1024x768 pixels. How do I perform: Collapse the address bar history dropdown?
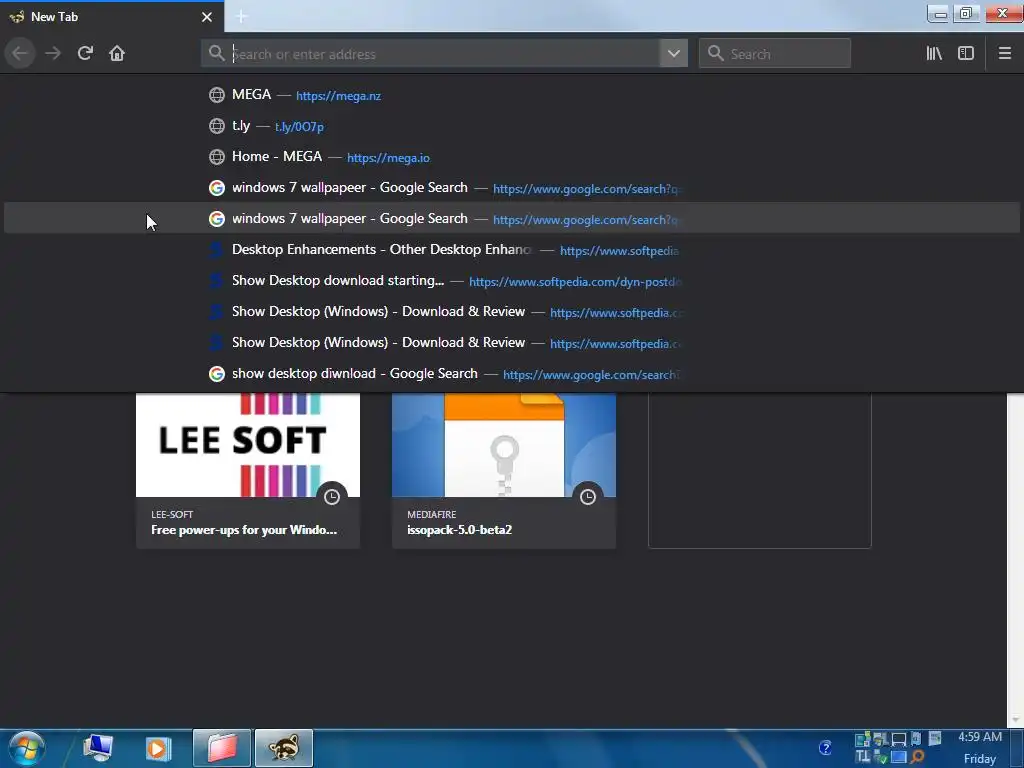673,54
